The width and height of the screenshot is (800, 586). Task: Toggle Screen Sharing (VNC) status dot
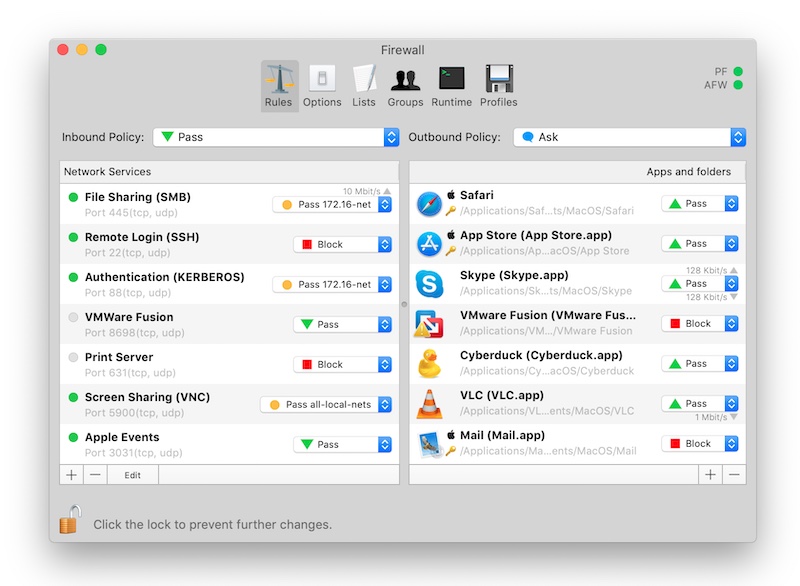click(x=73, y=397)
